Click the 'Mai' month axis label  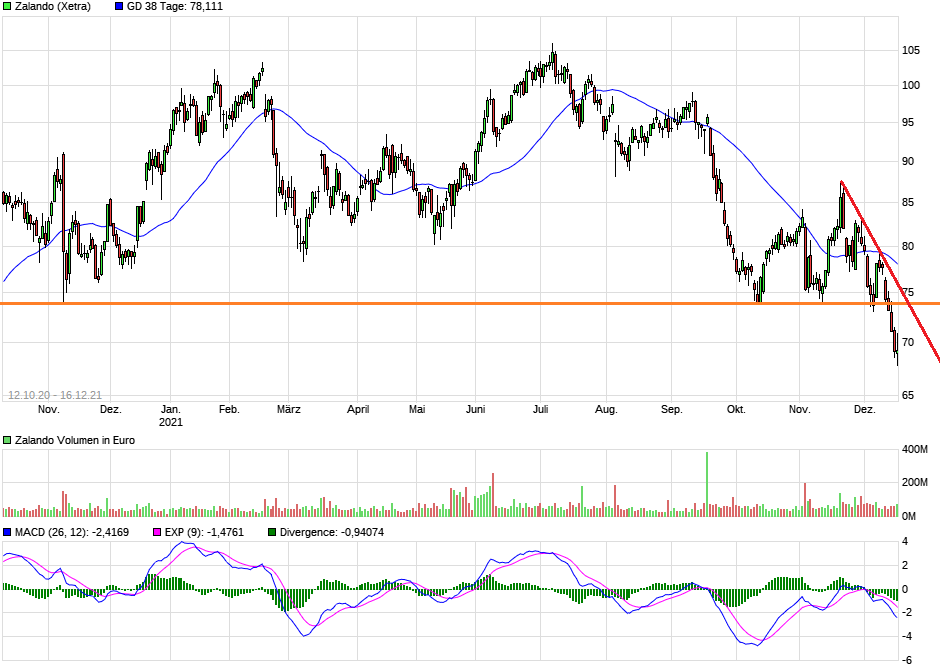[x=417, y=410]
